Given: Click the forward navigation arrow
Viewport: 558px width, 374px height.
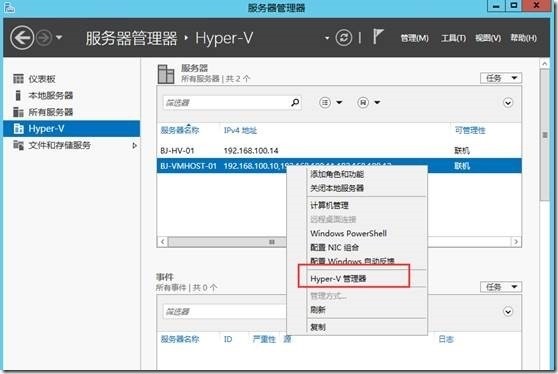Looking at the screenshot, I should (x=44, y=38).
